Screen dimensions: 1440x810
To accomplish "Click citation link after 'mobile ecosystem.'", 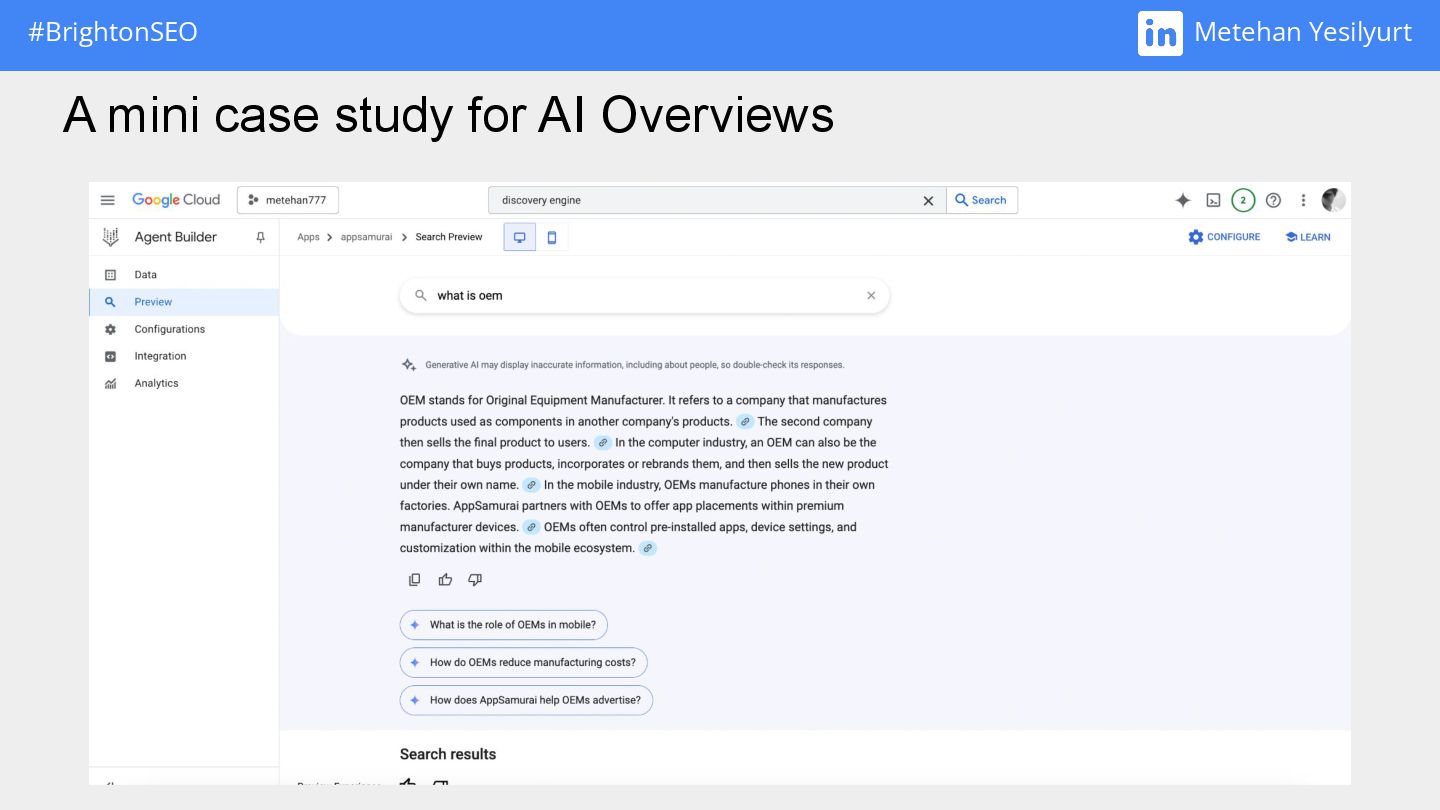I will (x=648, y=548).
